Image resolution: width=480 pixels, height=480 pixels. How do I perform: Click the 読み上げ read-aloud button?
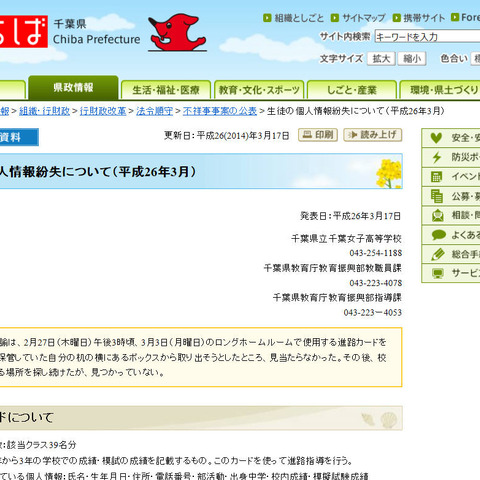tap(373, 135)
